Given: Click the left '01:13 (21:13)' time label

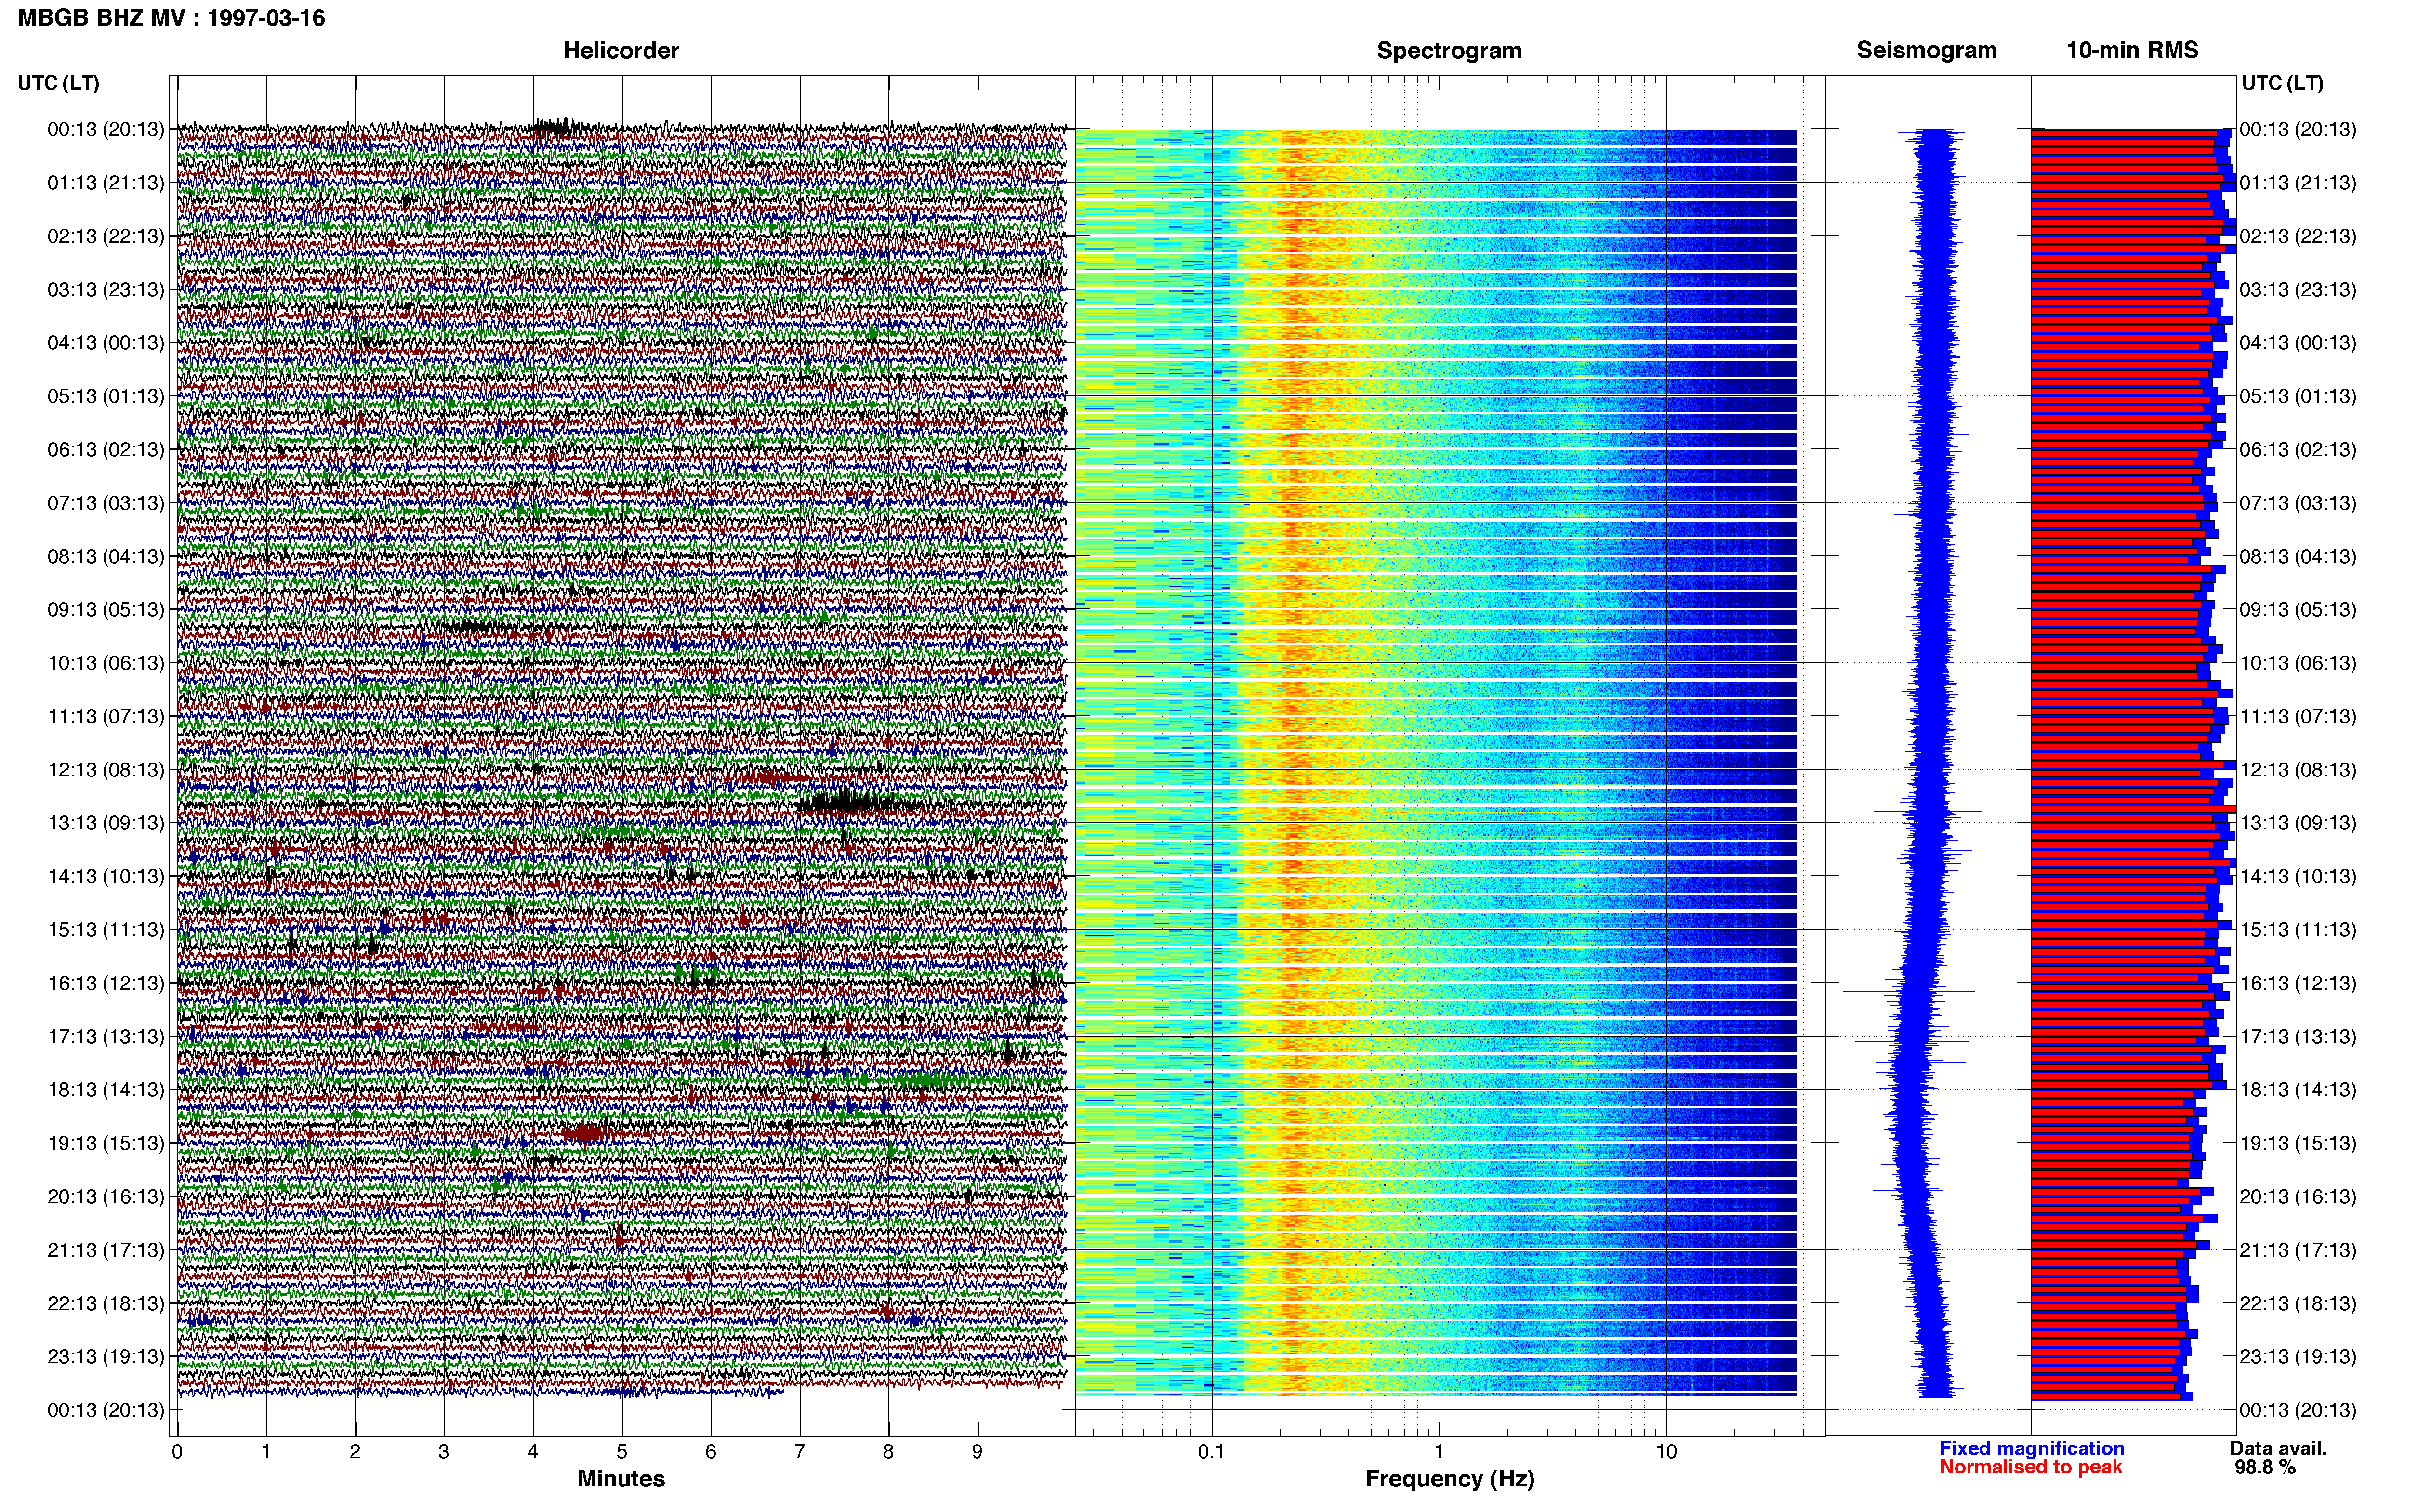Looking at the screenshot, I should click(105, 183).
